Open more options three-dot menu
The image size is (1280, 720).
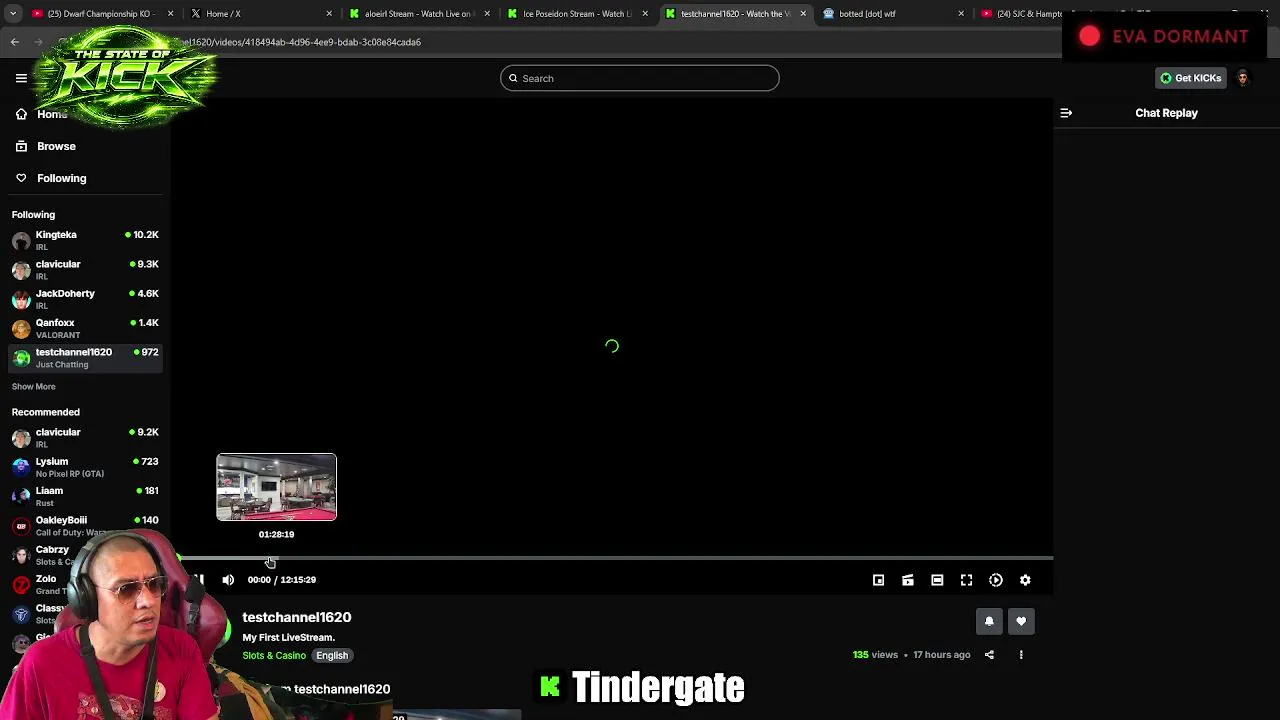[1021, 655]
